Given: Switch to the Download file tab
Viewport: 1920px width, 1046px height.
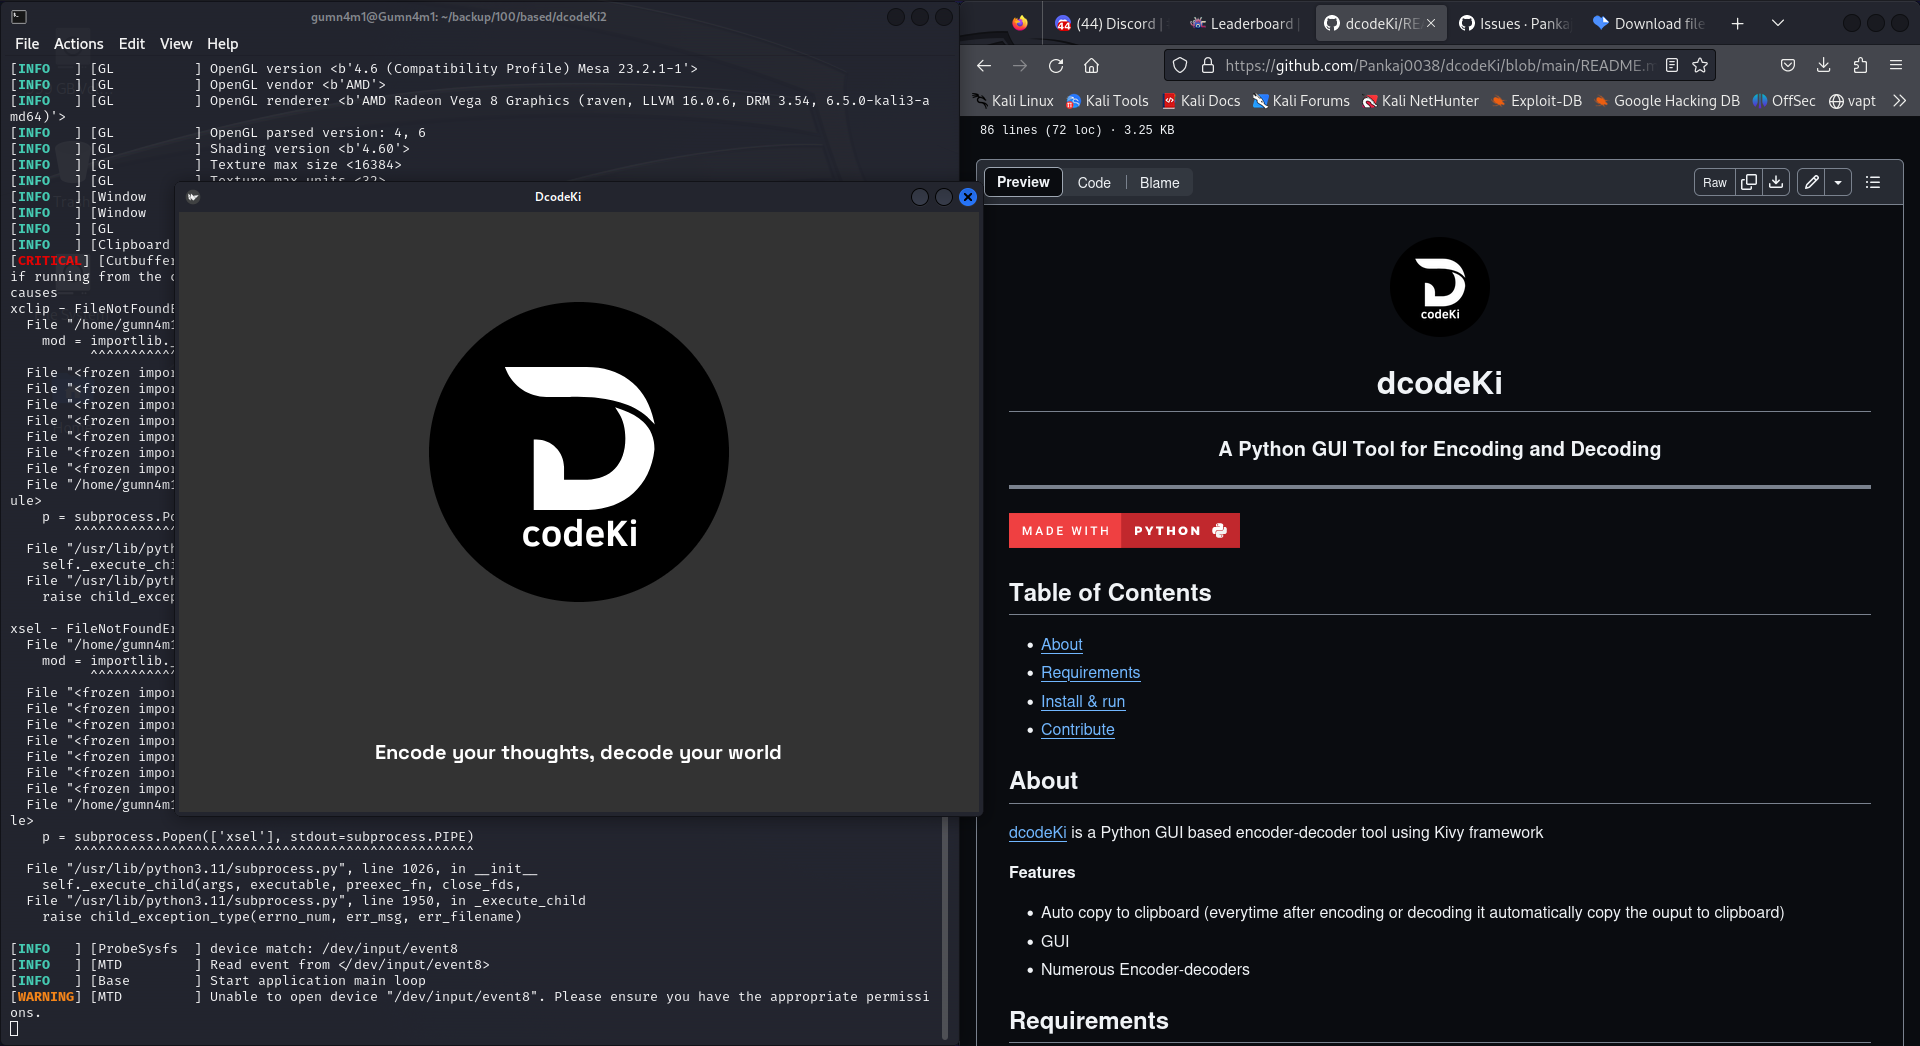Looking at the screenshot, I should (x=1648, y=24).
